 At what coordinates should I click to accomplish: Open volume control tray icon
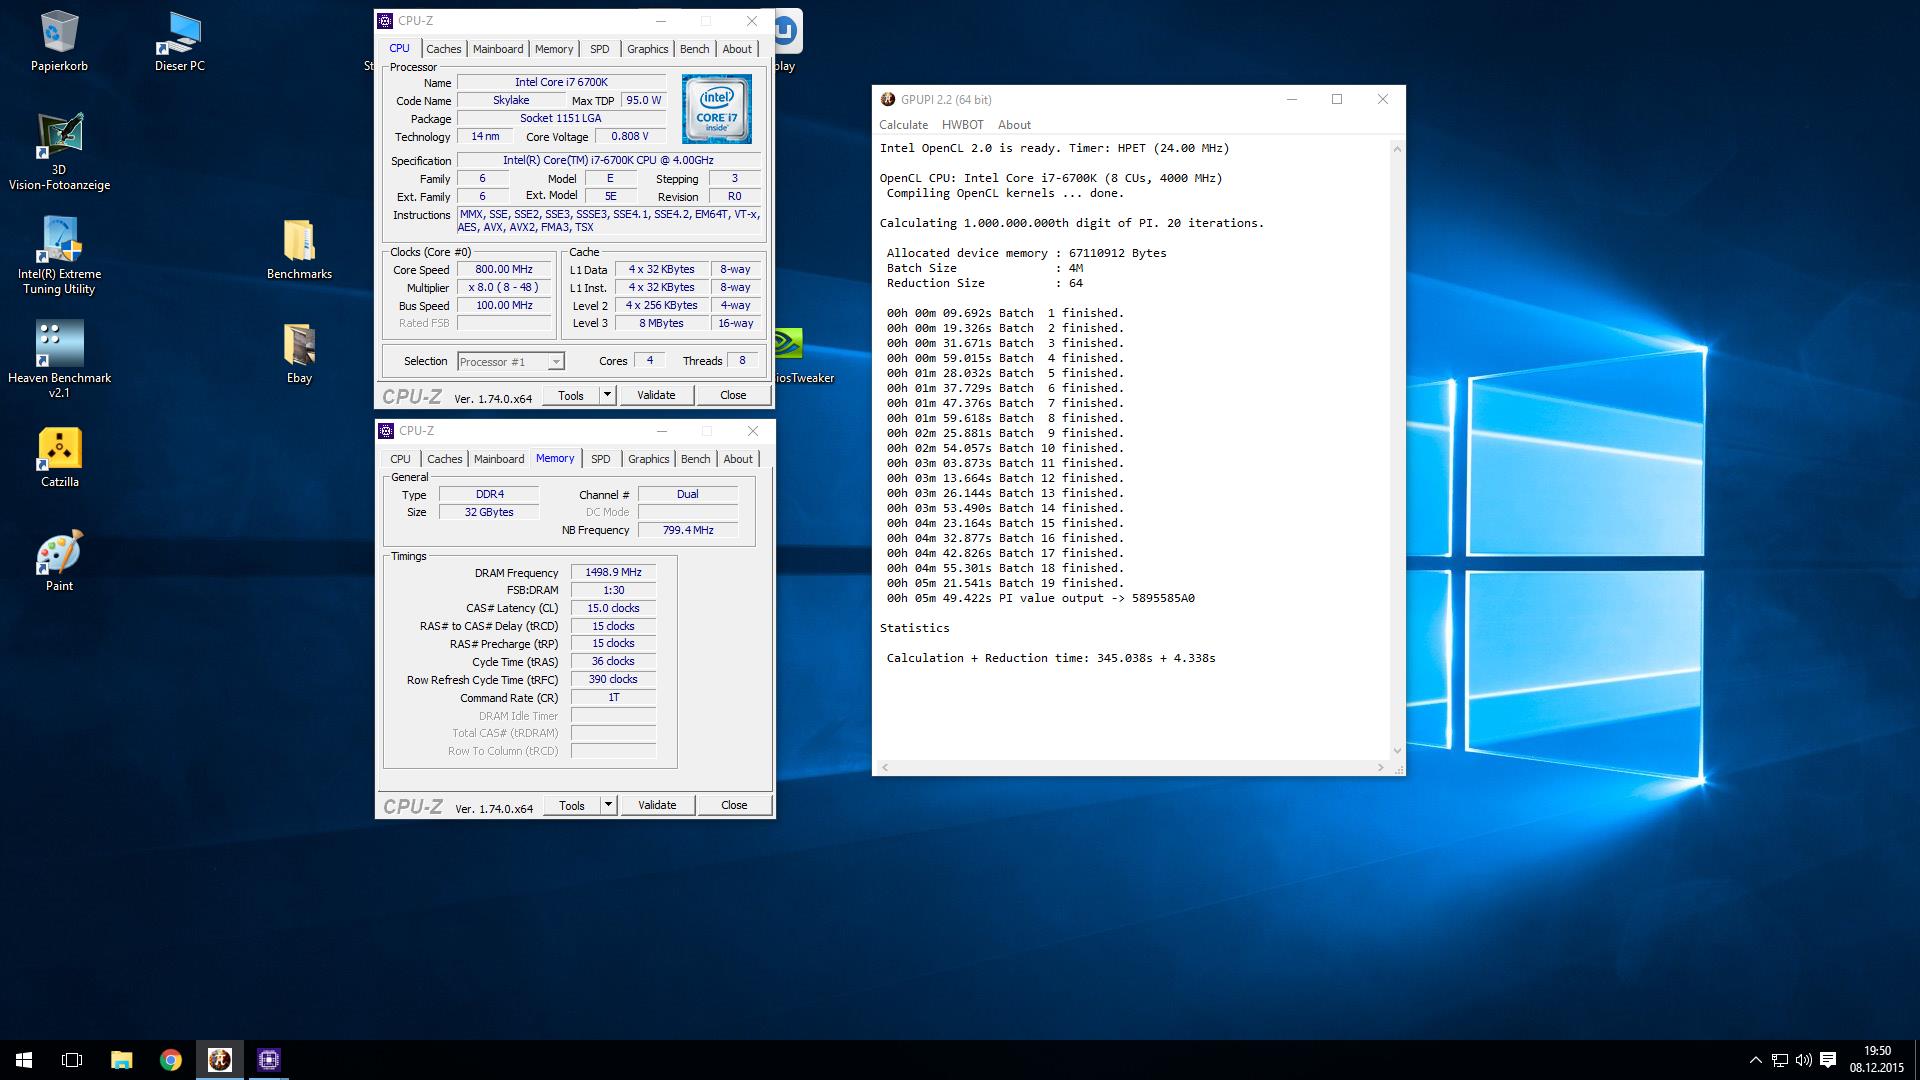(x=1804, y=1060)
